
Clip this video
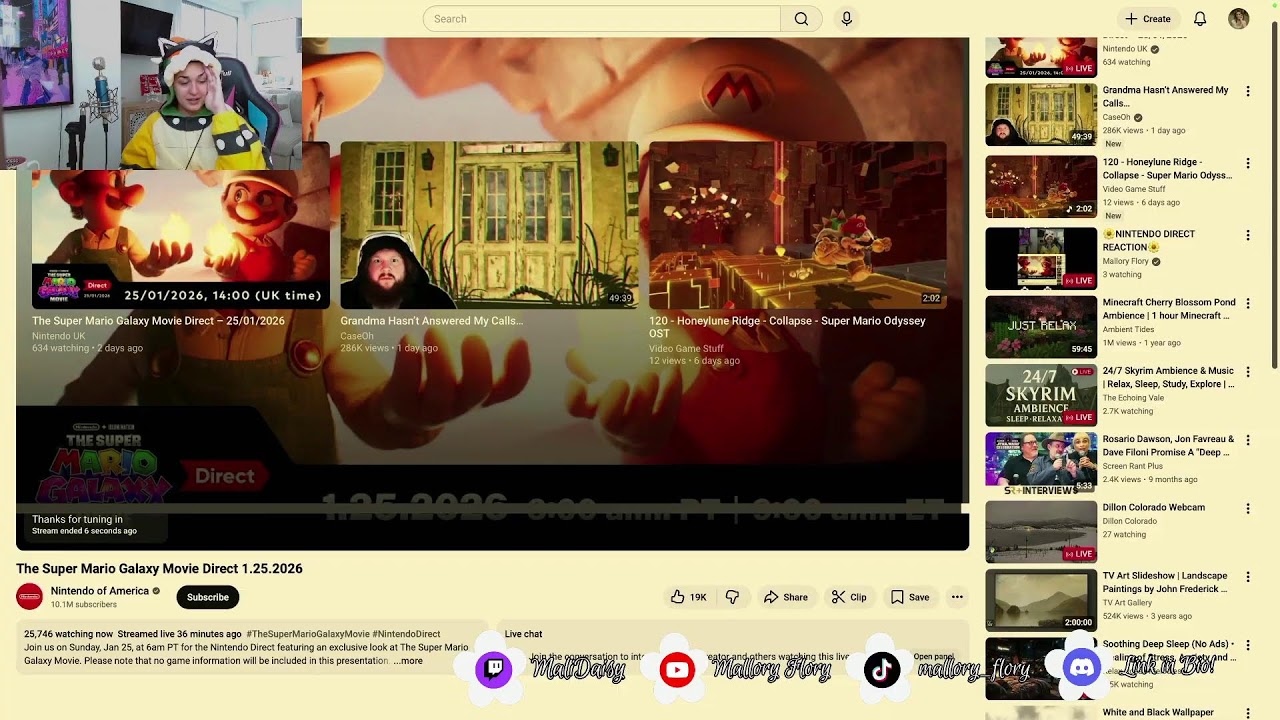point(849,597)
